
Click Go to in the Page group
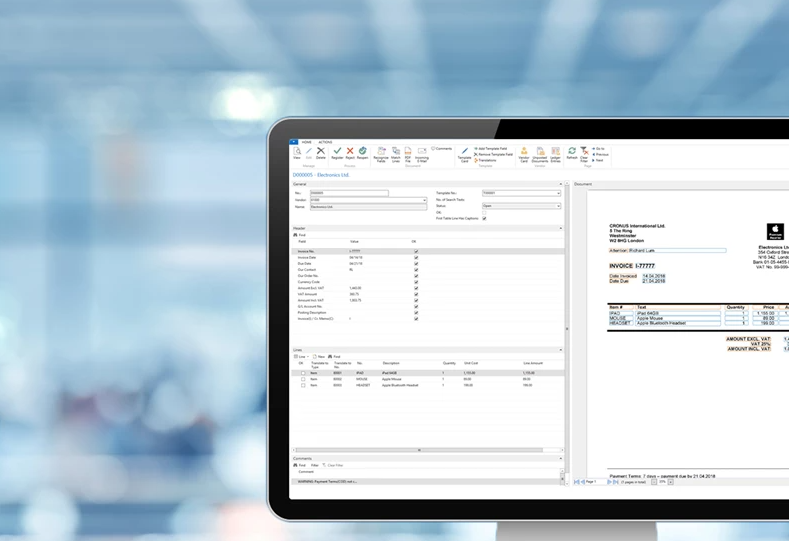[598, 148]
